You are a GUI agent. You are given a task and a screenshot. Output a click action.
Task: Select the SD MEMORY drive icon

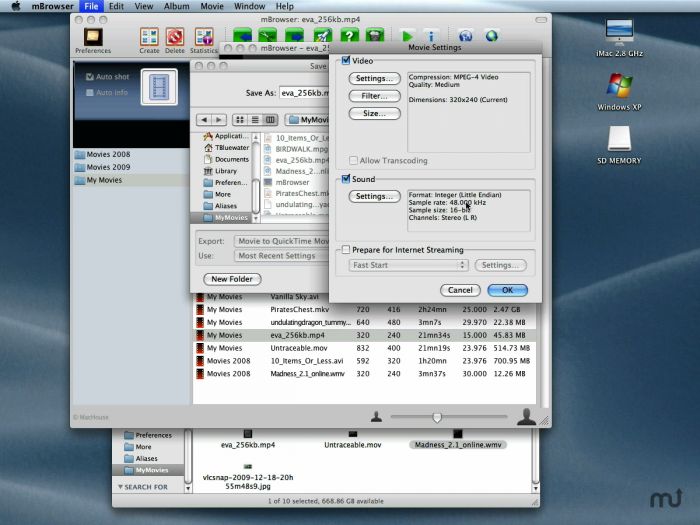tap(619, 139)
